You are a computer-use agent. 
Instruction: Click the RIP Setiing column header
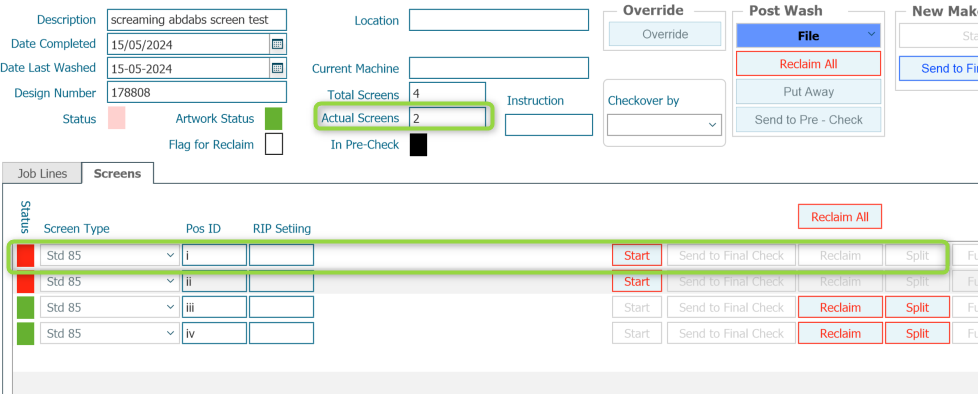pyautogui.click(x=282, y=229)
